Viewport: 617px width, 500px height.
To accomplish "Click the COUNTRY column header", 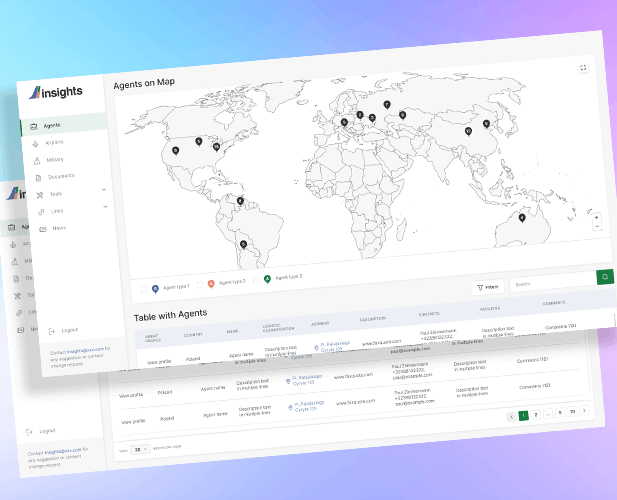I will click(193, 335).
